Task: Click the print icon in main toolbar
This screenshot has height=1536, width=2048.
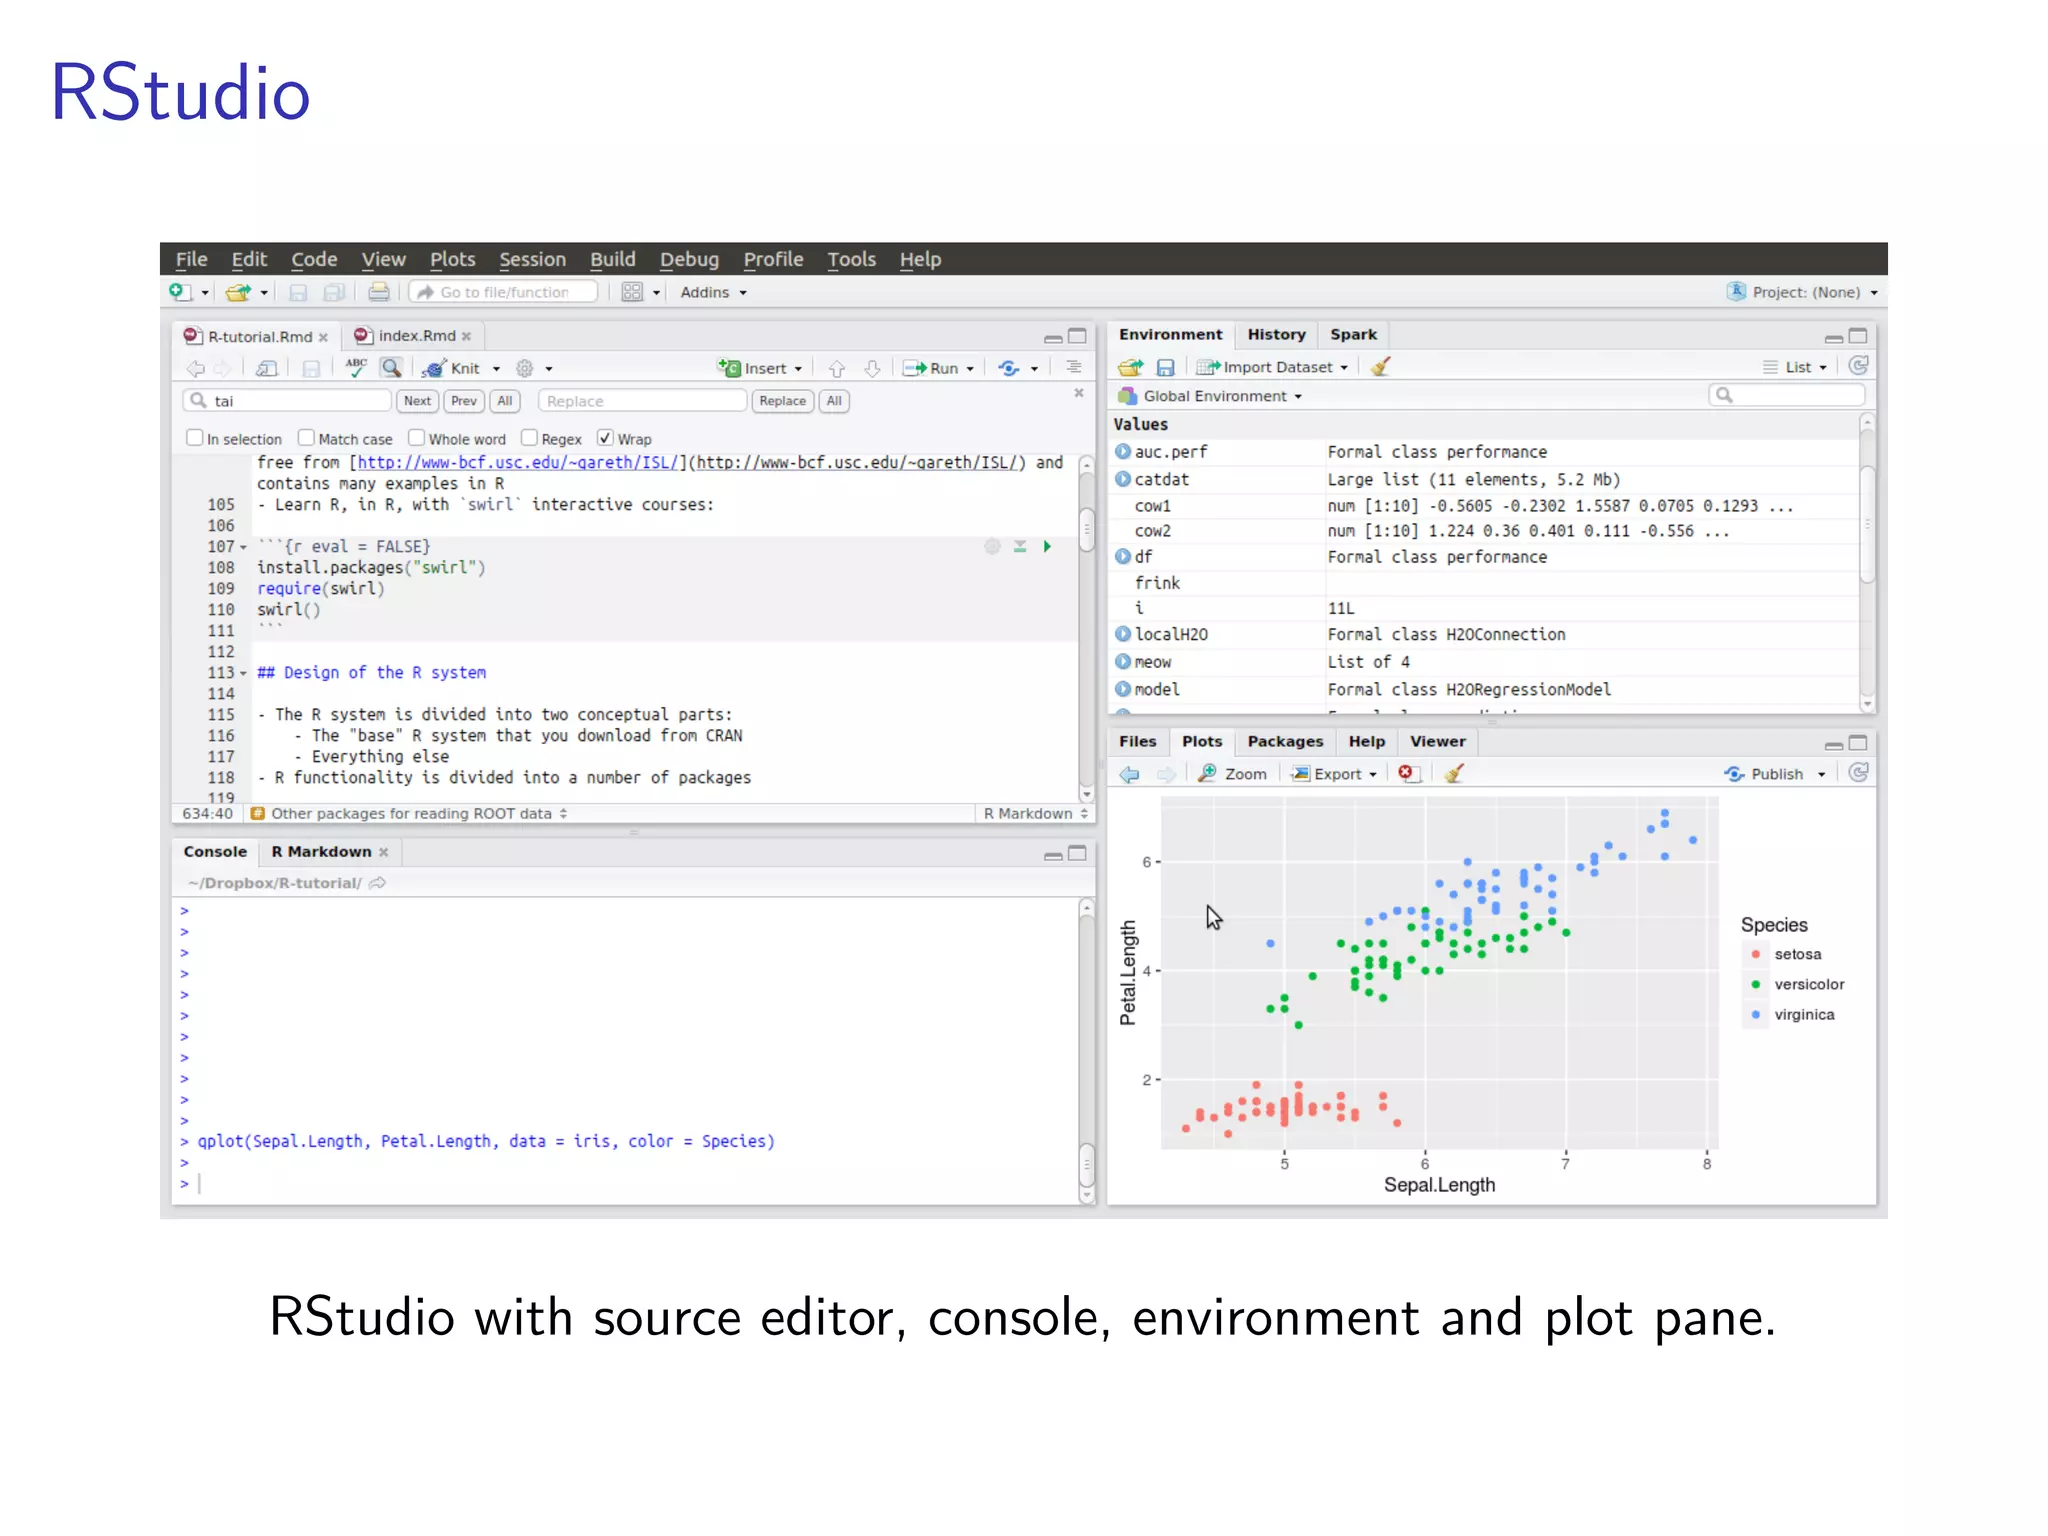Action: (379, 292)
